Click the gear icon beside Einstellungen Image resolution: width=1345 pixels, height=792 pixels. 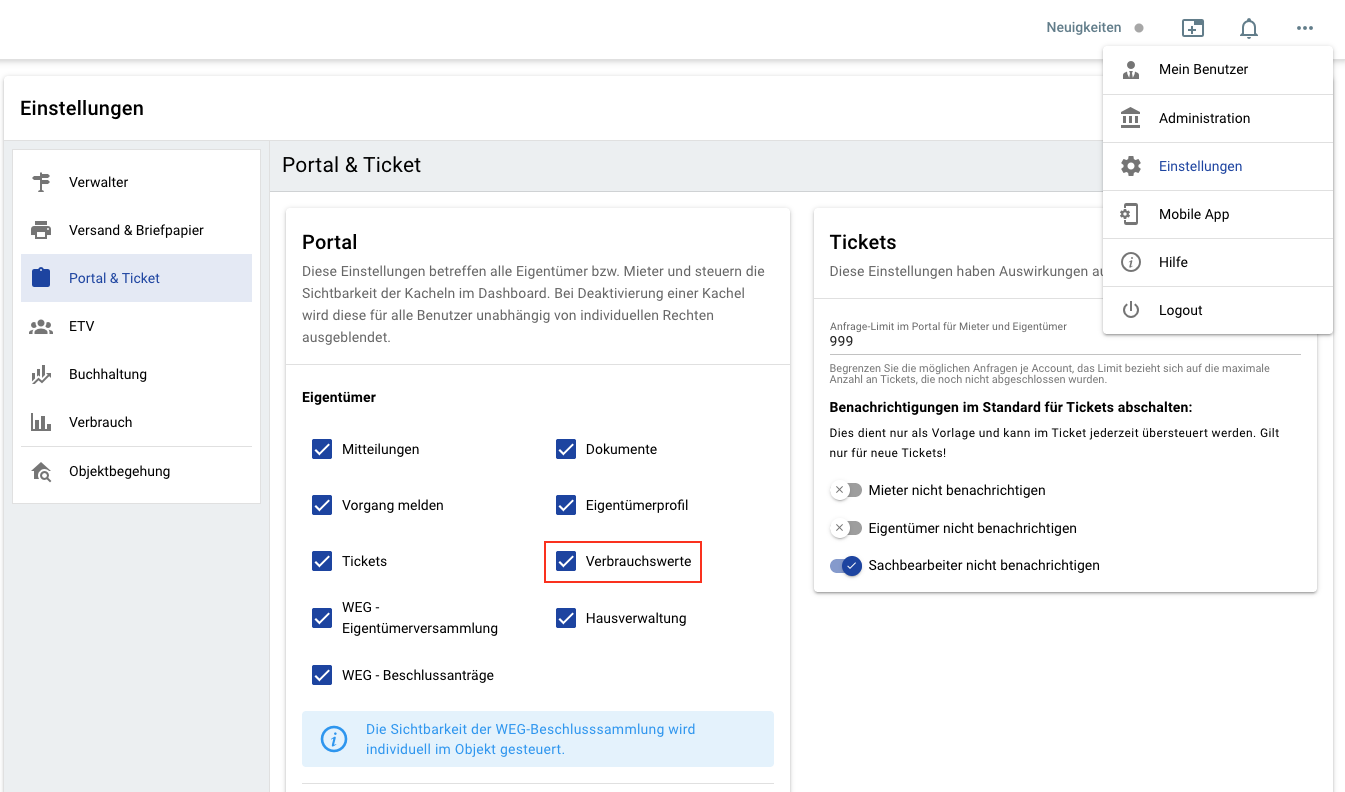click(1131, 166)
